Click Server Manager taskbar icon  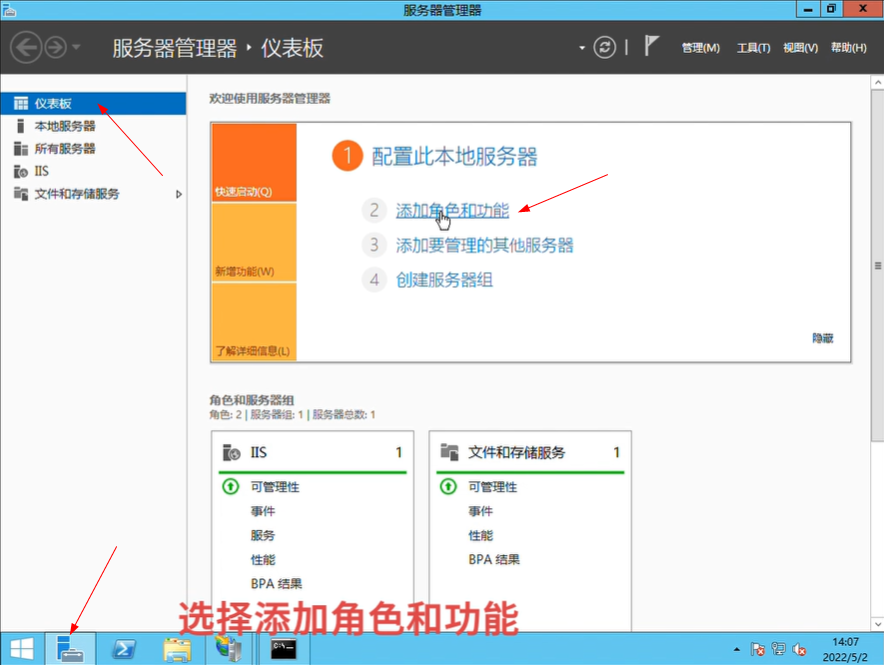[x=70, y=649]
